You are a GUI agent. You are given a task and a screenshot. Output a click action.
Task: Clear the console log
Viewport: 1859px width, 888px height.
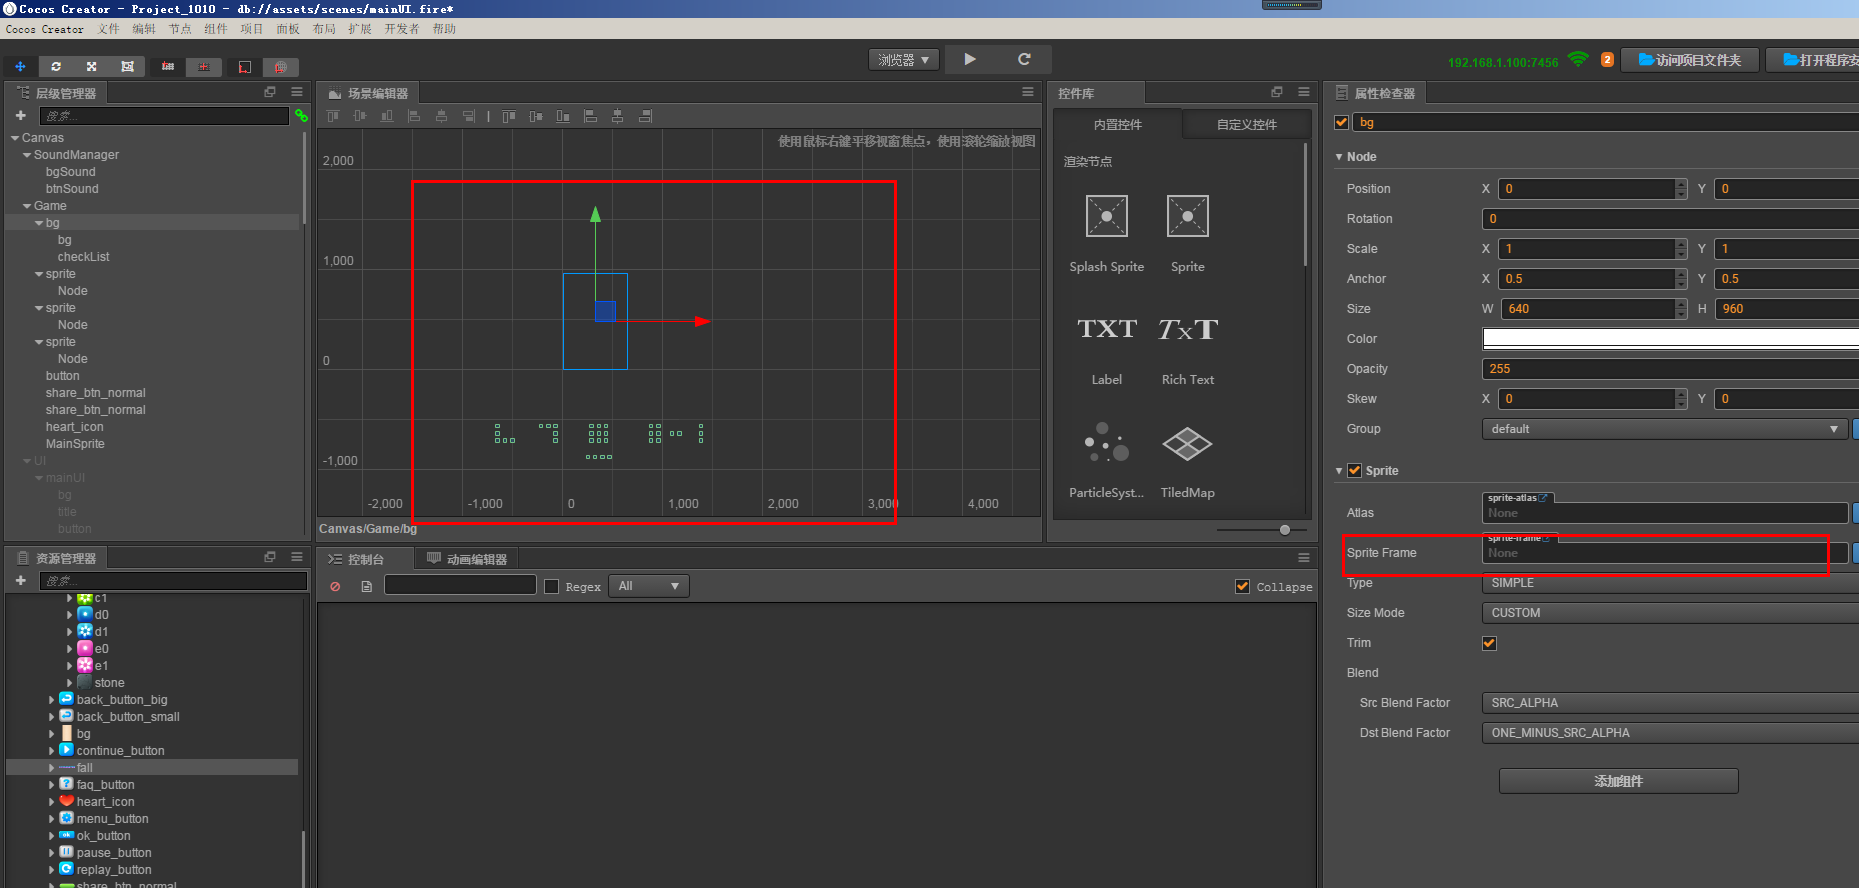tap(335, 587)
